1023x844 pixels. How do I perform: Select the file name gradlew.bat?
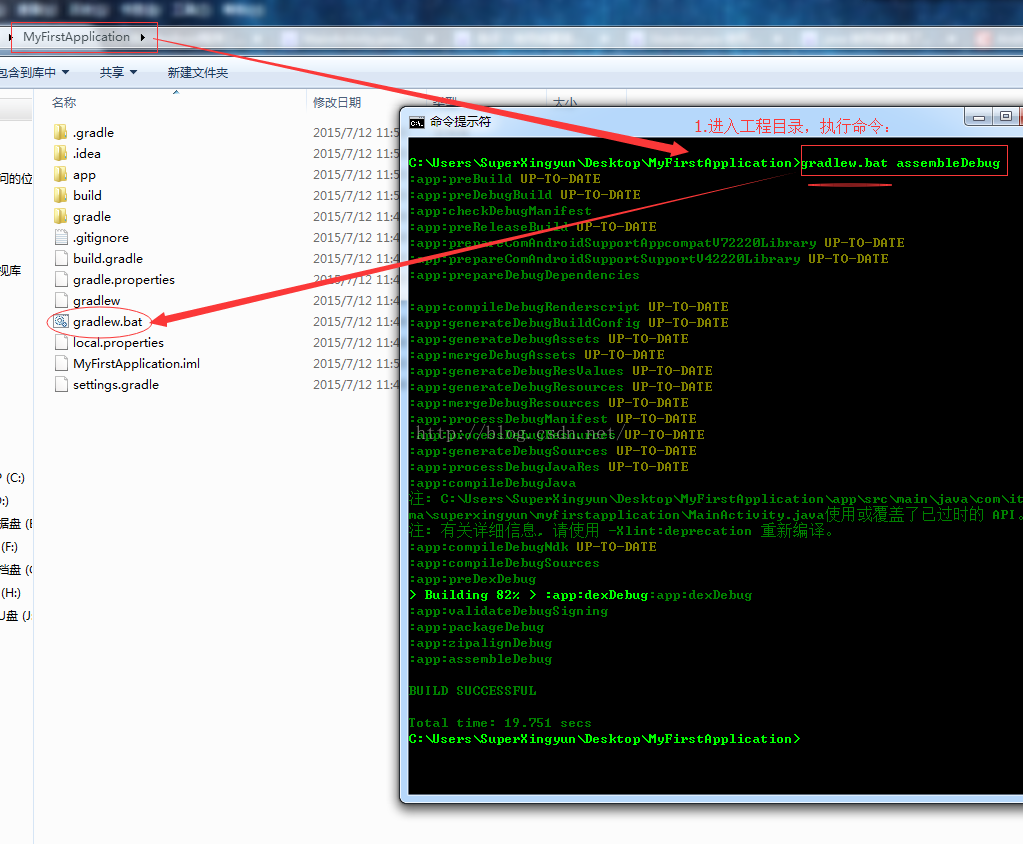pos(108,322)
